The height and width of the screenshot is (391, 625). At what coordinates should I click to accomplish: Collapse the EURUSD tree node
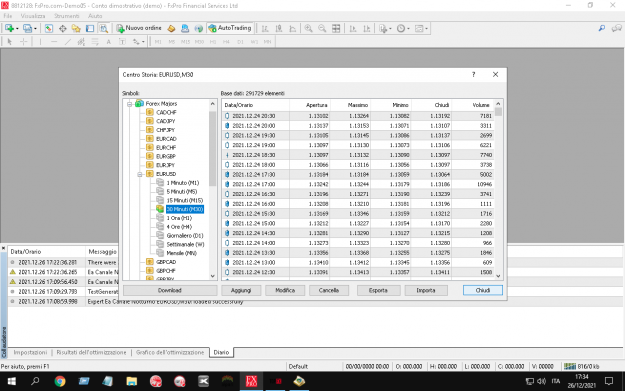coord(140,174)
